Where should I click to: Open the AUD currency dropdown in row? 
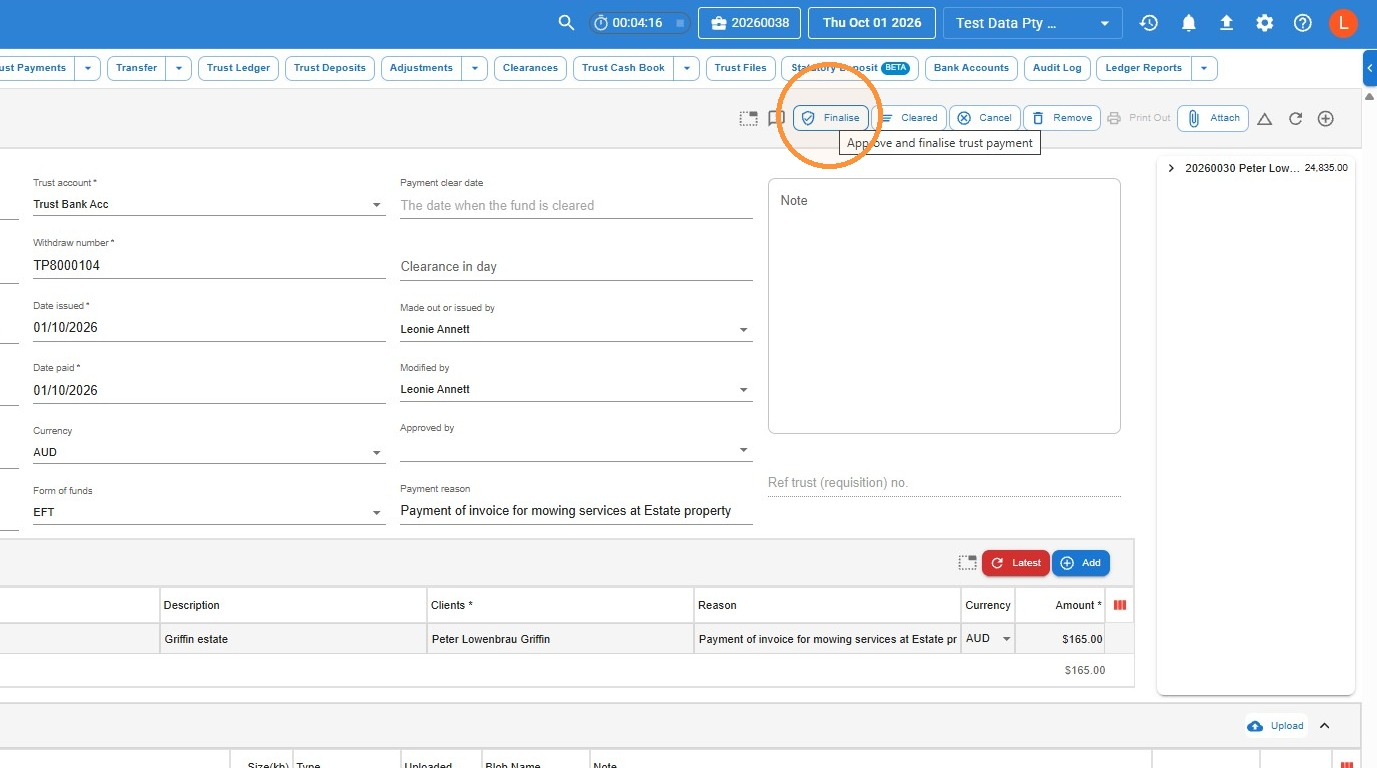pos(988,639)
